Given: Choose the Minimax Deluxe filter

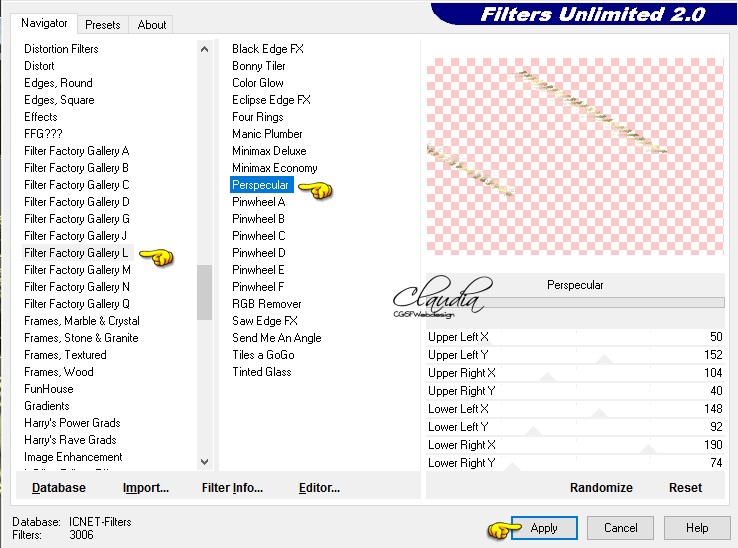Looking at the screenshot, I should (x=269, y=151).
